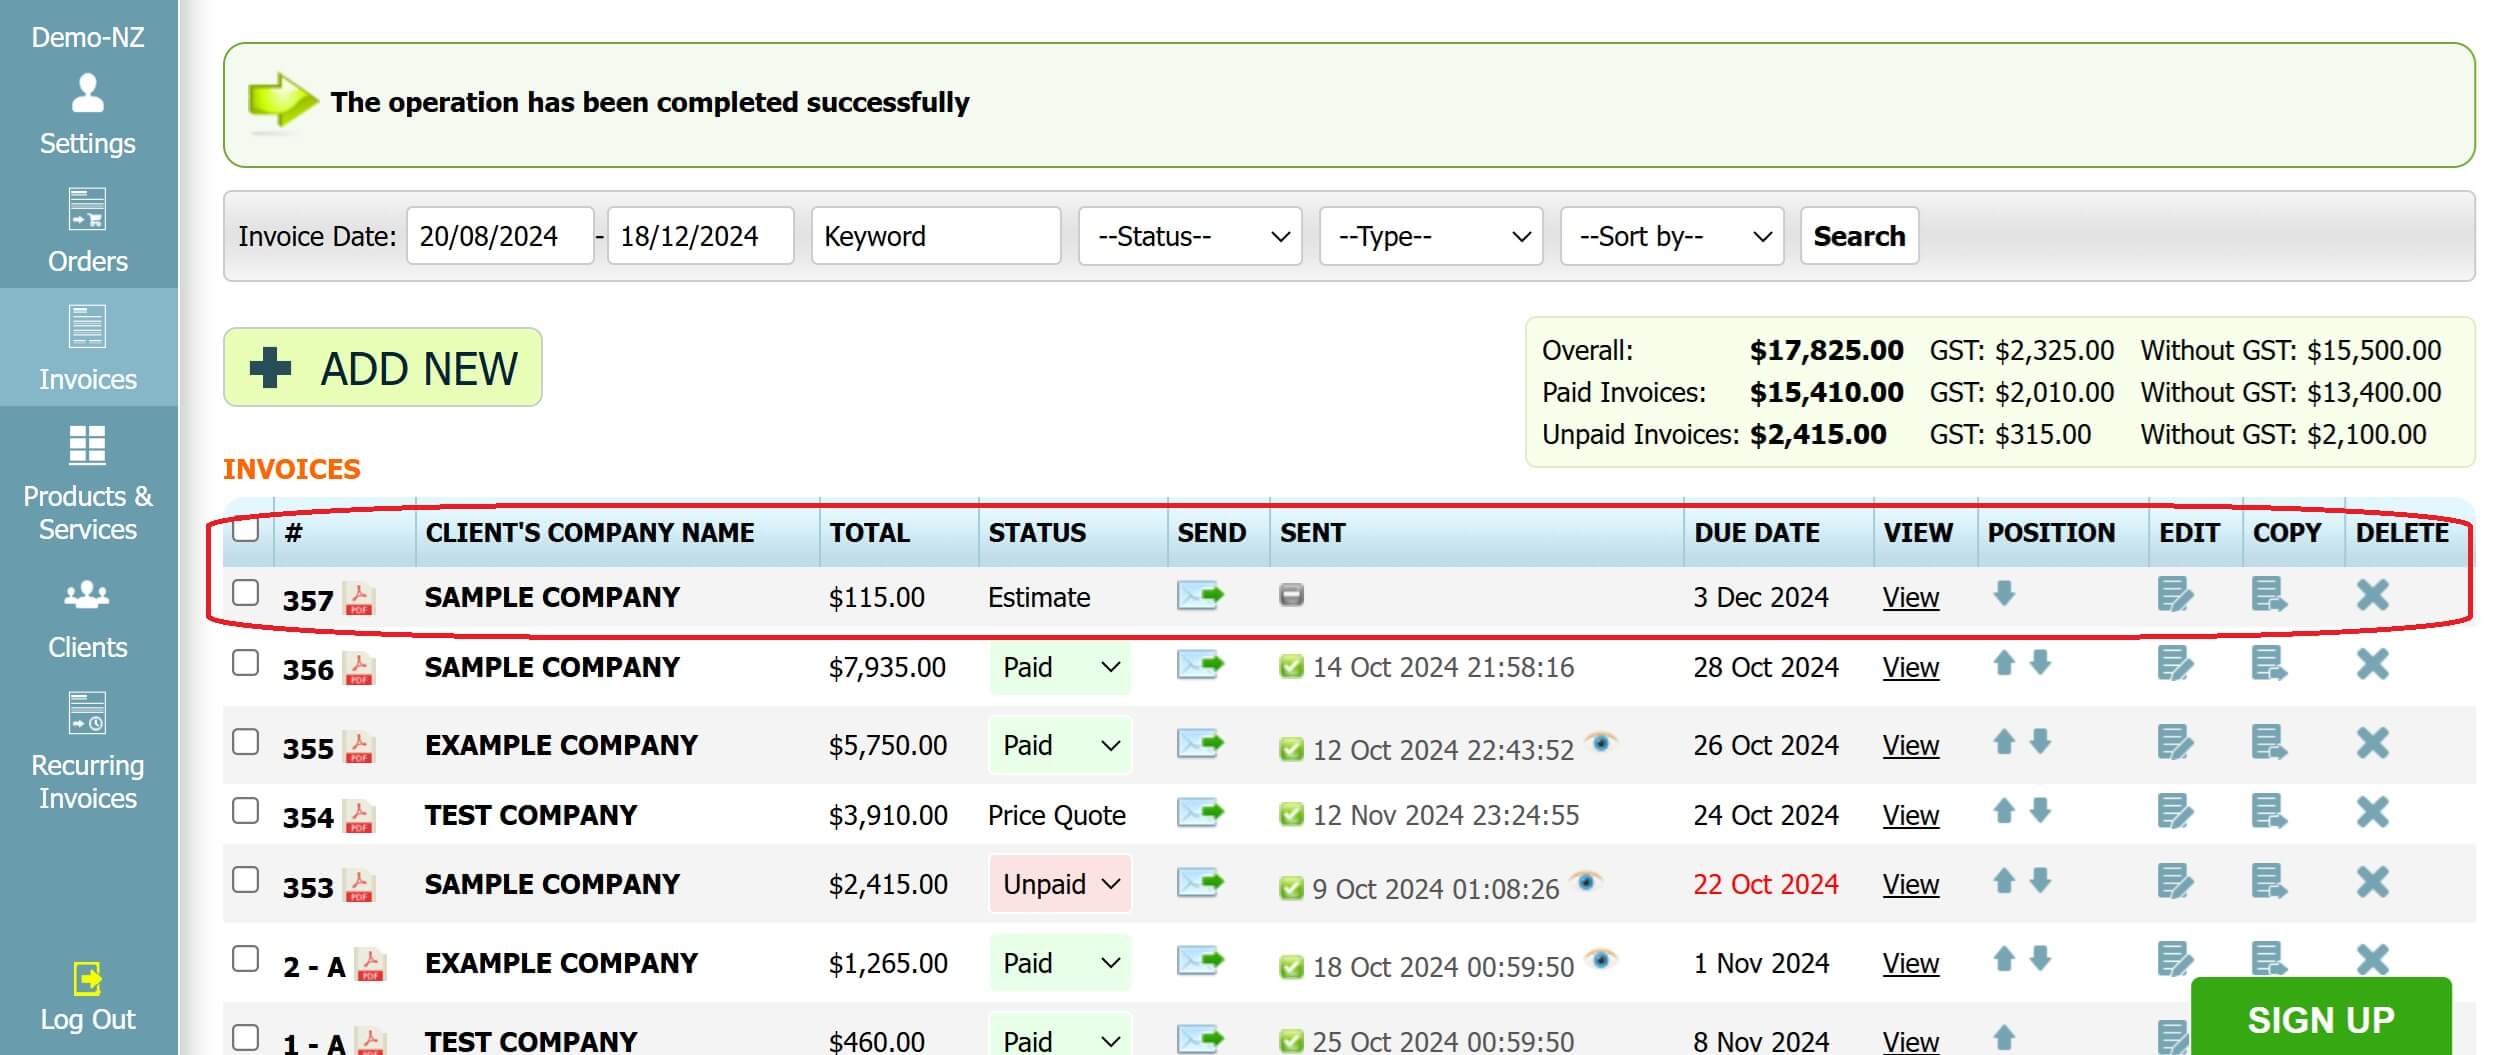Viewport: 2509px width, 1055px height.
Task: Send invoice 357 by email icon
Action: [x=1200, y=596]
